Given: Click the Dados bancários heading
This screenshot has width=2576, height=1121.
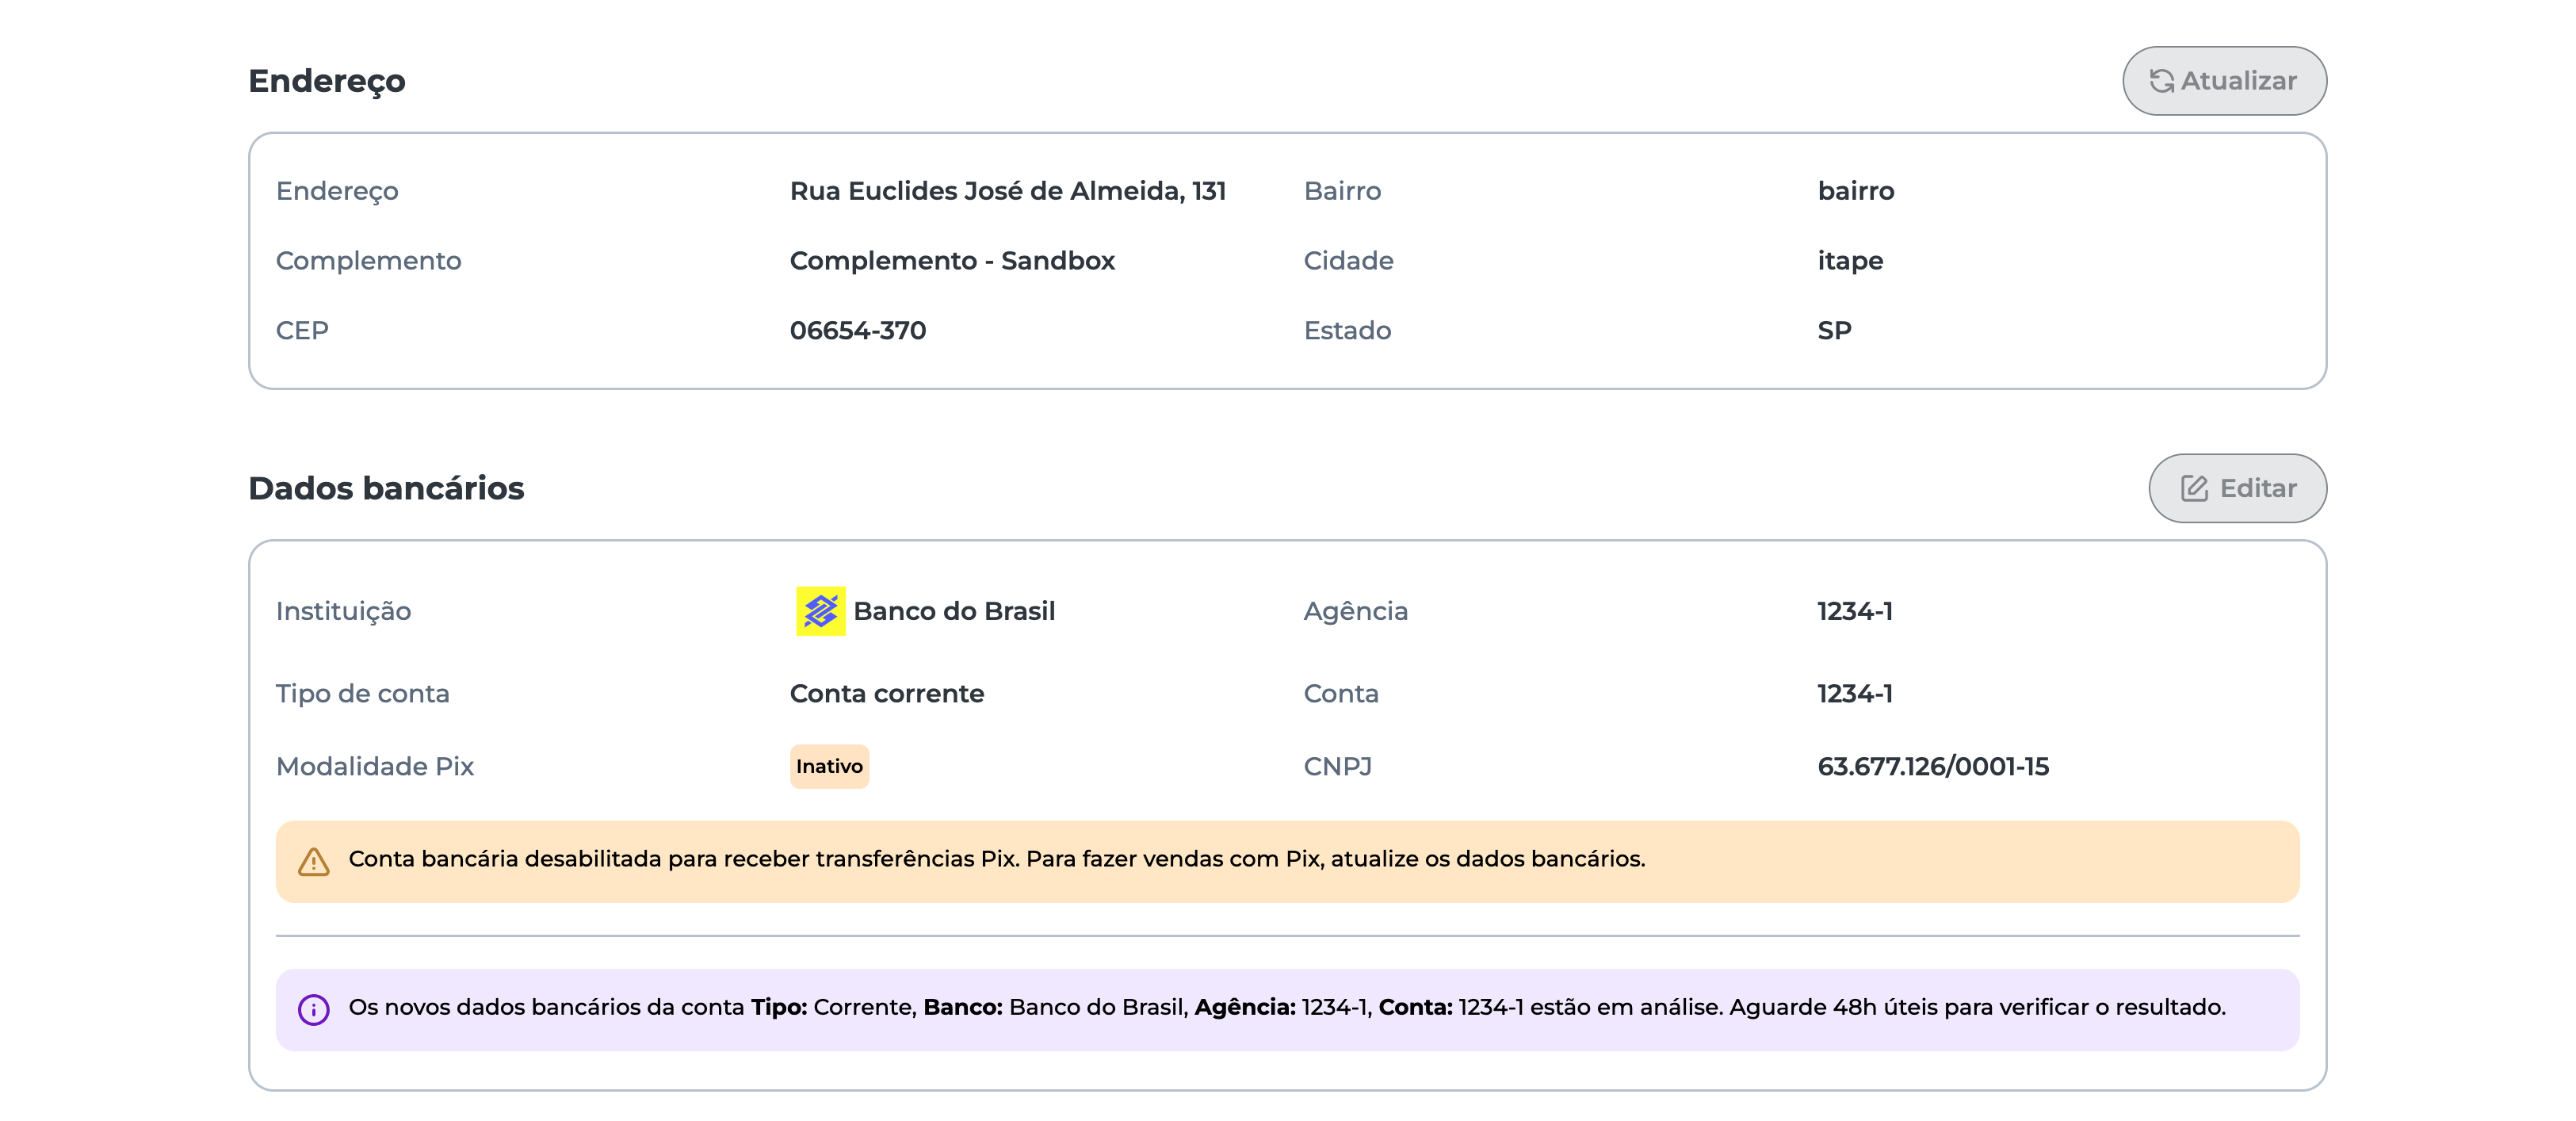Looking at the screenshot, I should coord(386,488).
